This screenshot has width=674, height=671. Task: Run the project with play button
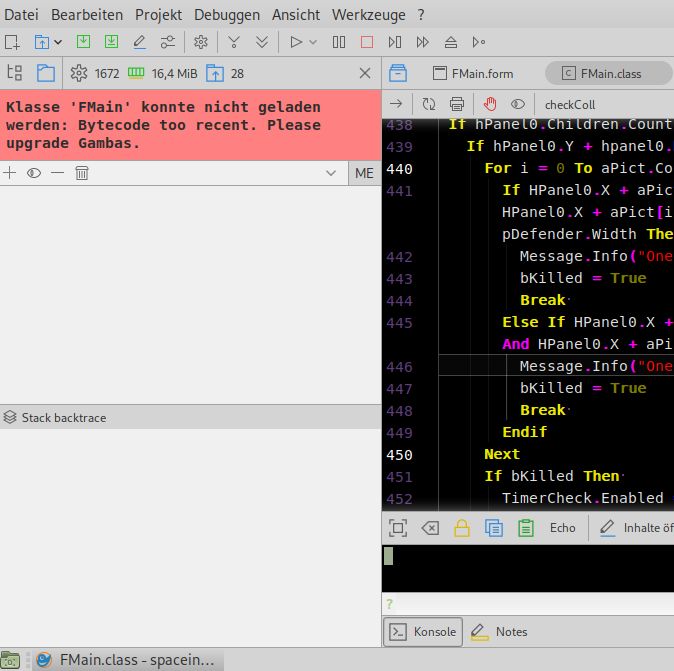(x=296, y=42)
